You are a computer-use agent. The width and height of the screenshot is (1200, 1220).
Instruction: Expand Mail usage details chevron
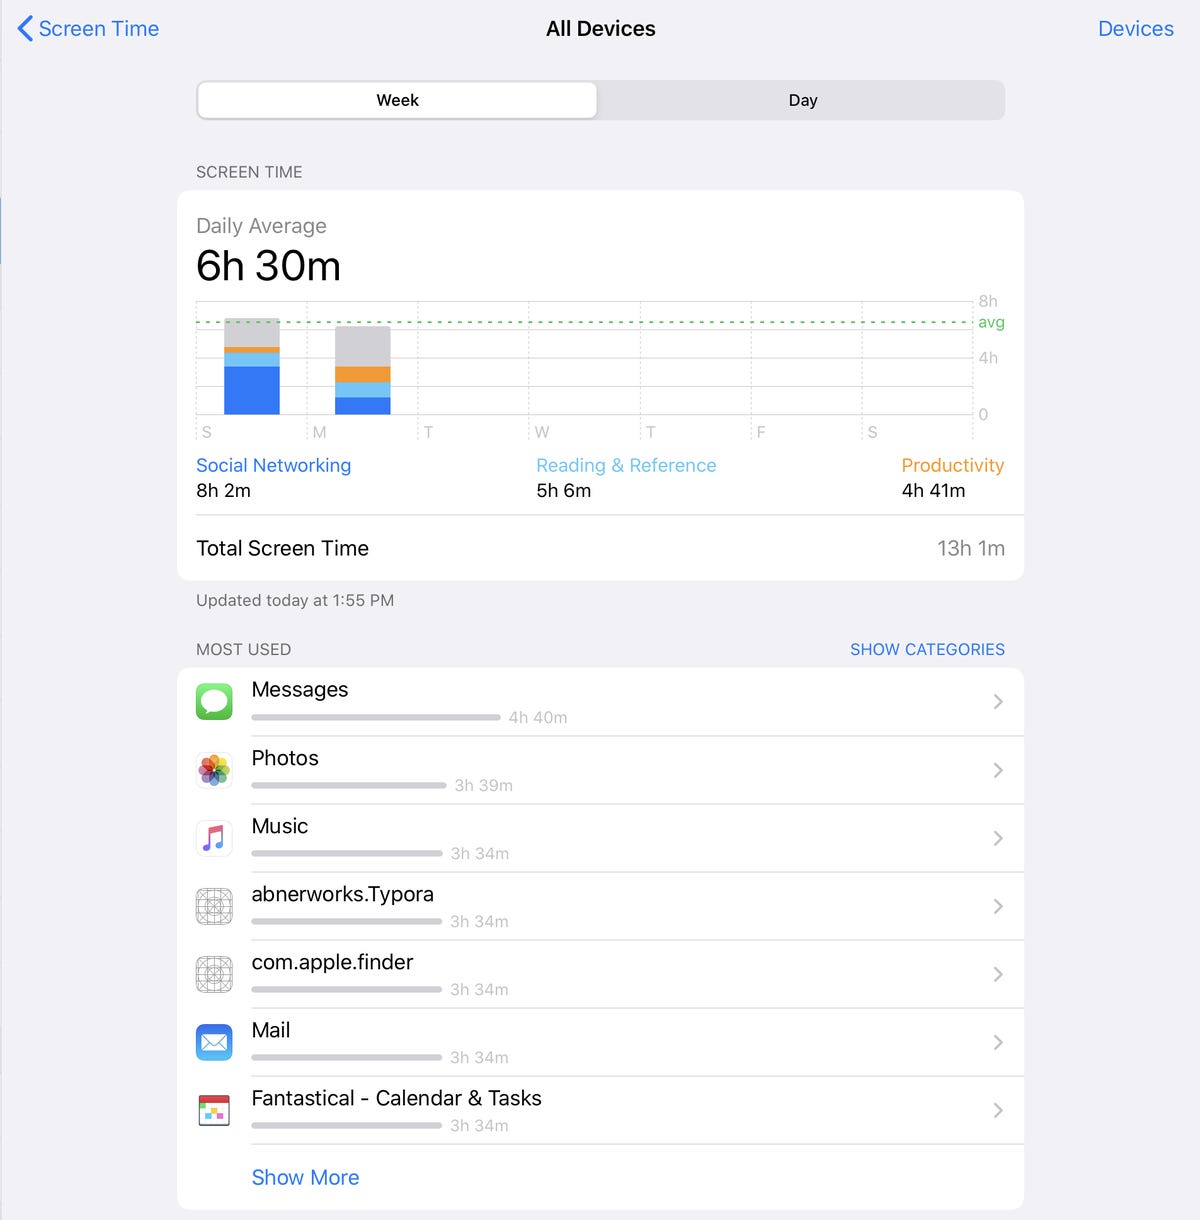[998, 1041]
